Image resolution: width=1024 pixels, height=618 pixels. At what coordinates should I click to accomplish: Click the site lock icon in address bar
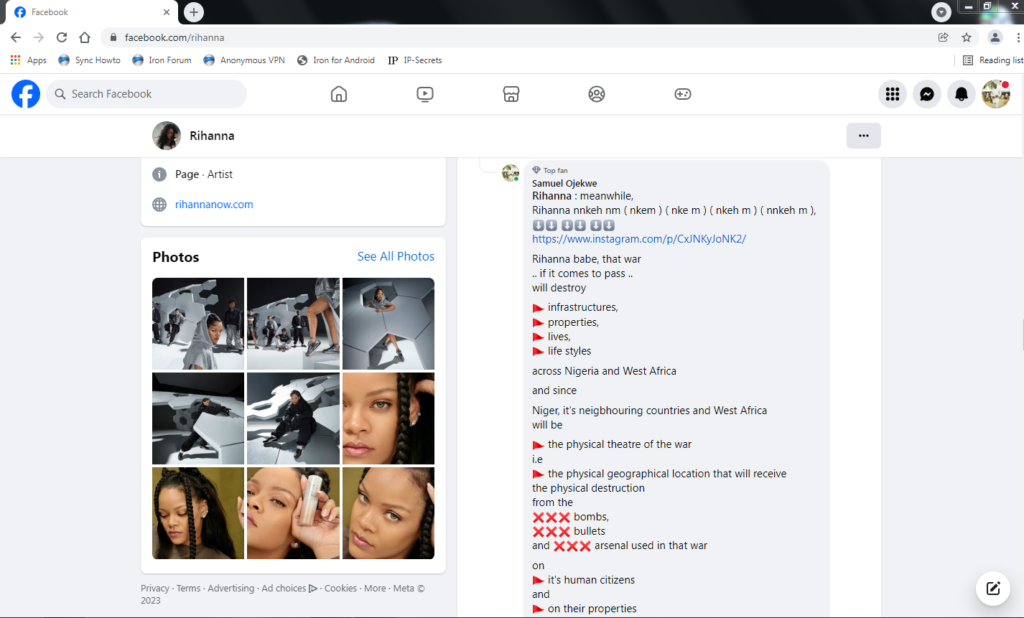113,37
